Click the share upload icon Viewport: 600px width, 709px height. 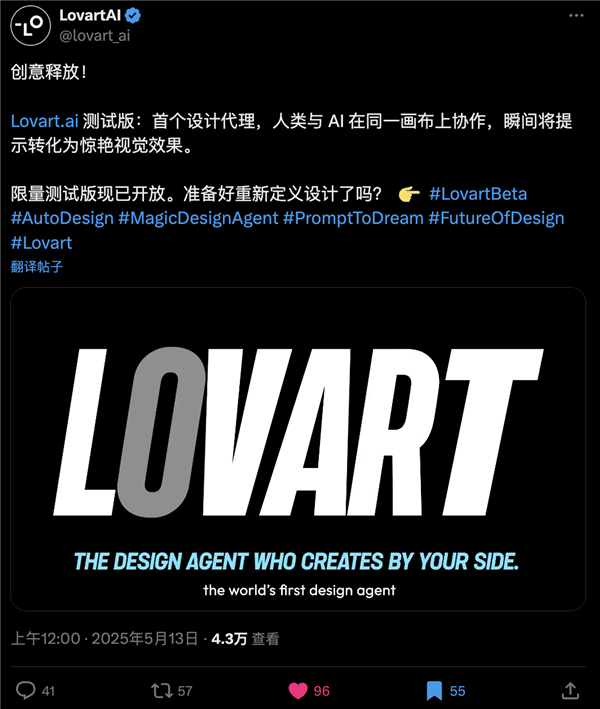point(571,690)
